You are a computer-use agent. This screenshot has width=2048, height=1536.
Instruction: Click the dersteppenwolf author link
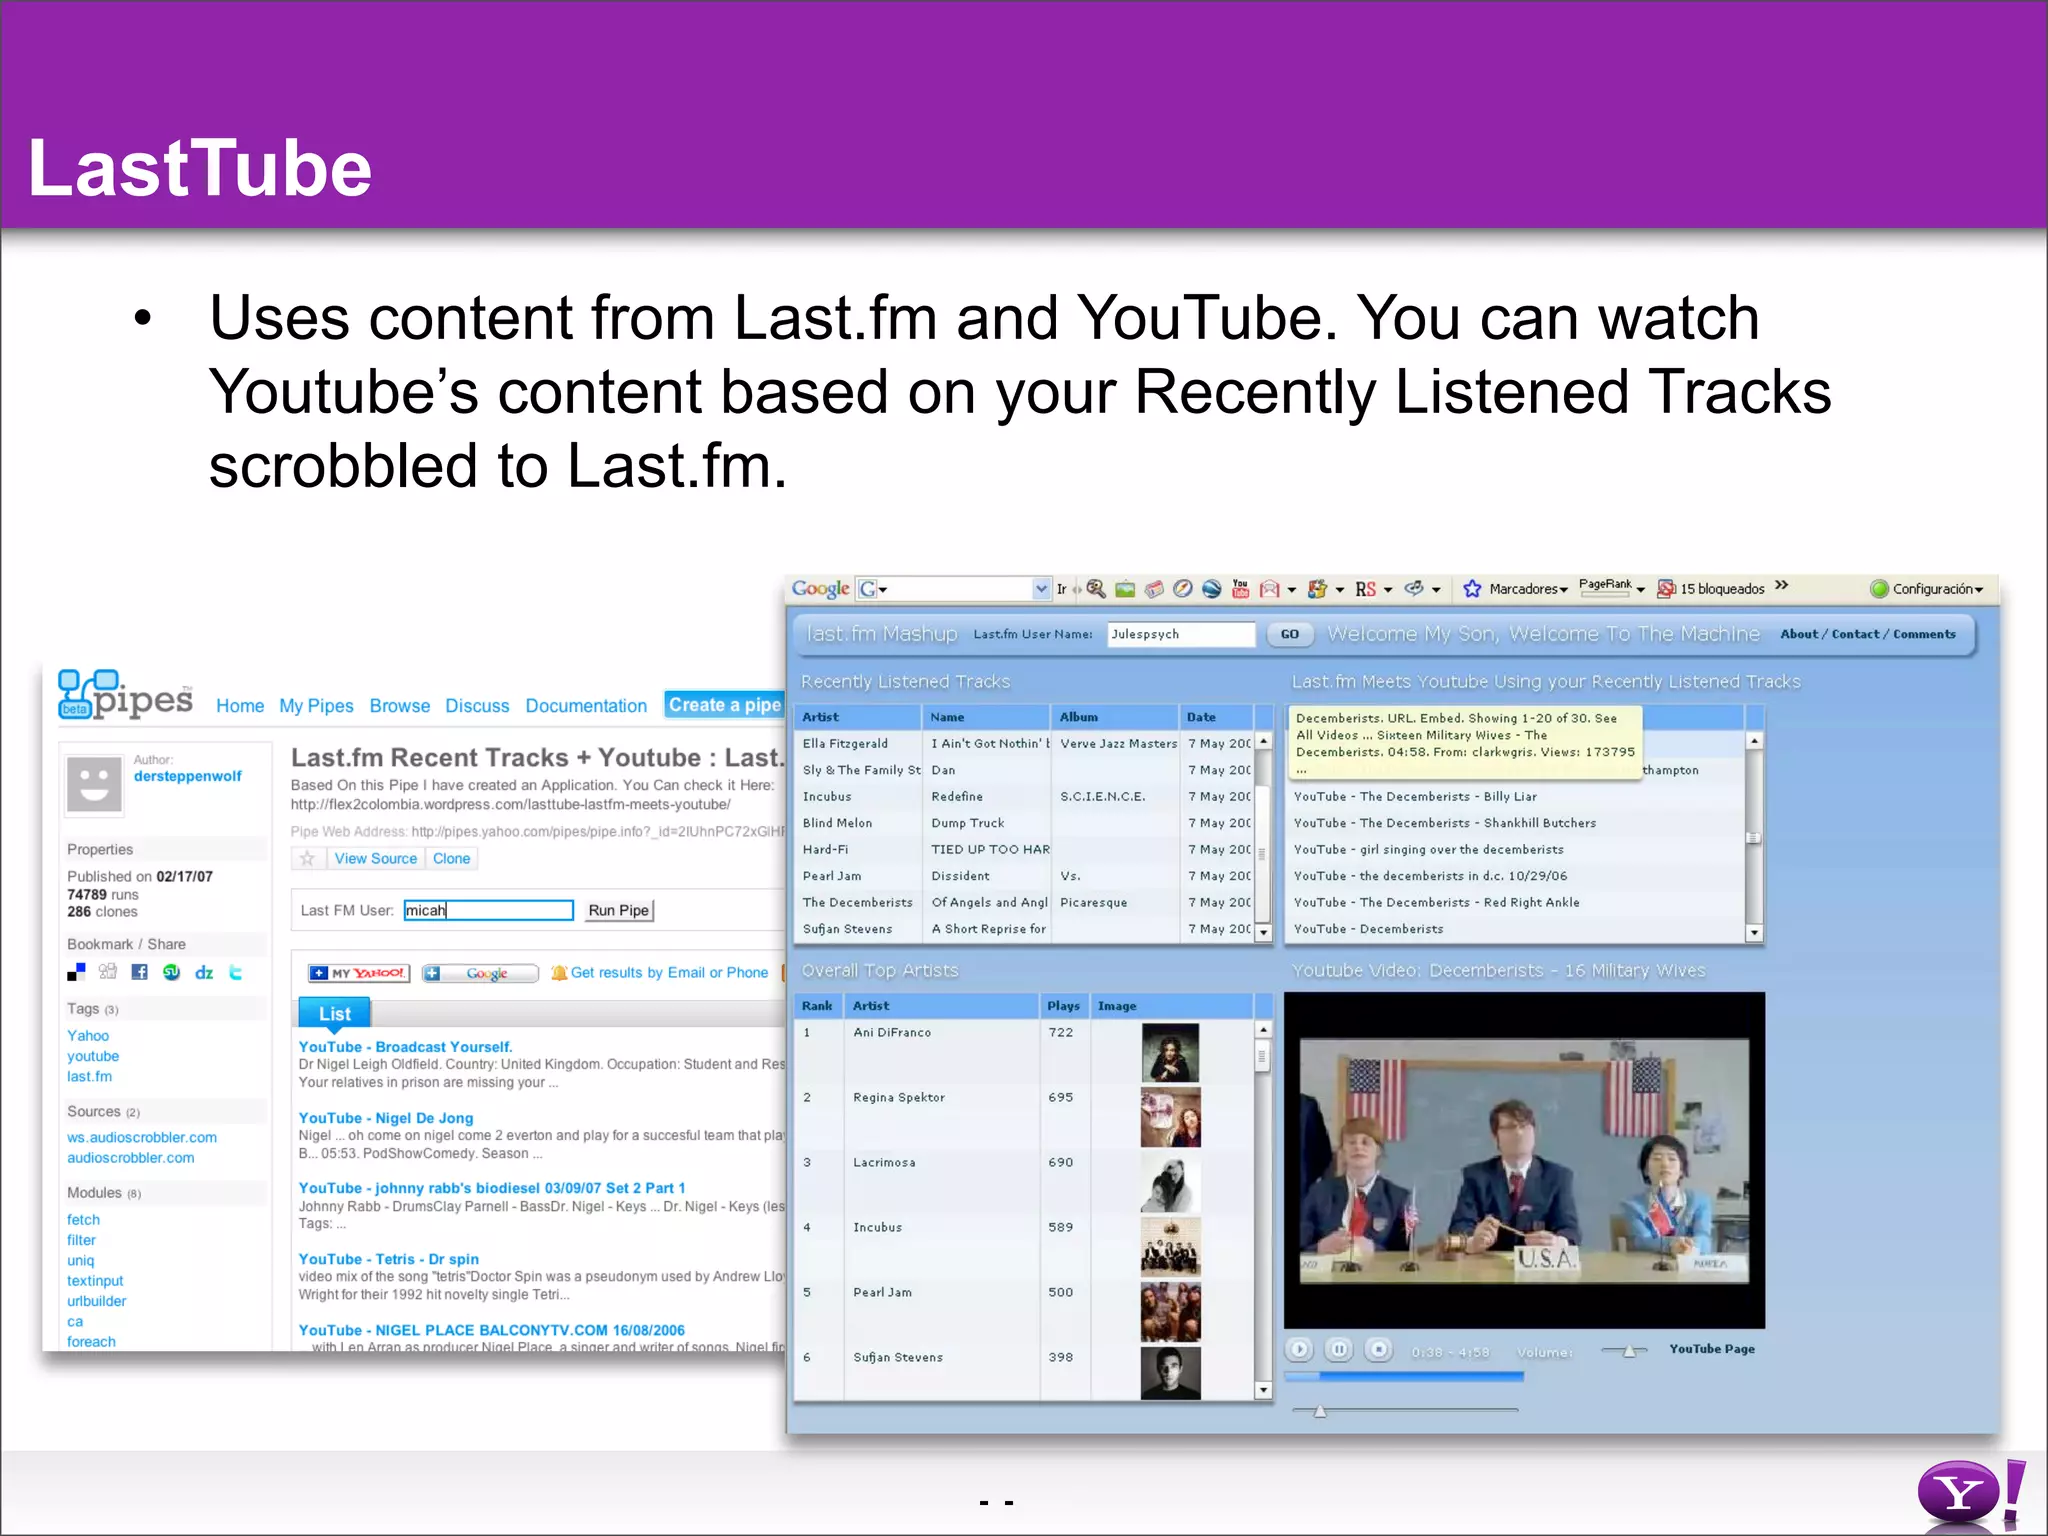point(187,776)
